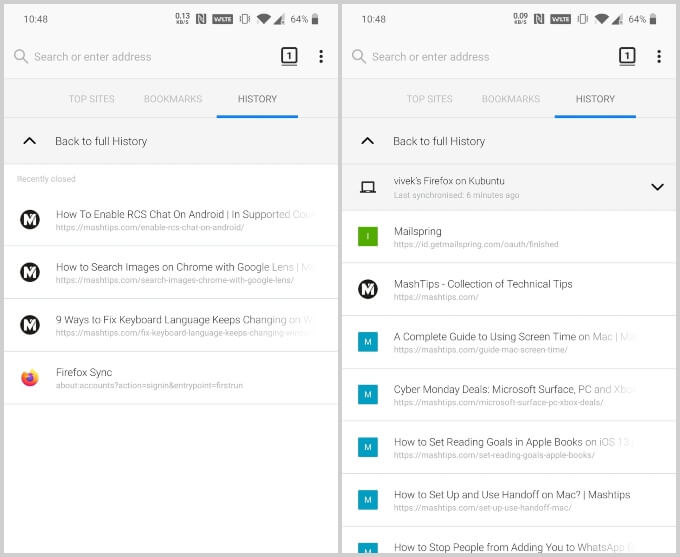Image resolution: width=680 pixels, height=557 pixels.
Task: Open overflow menu in right phone screen
Action: click(659, 56)
